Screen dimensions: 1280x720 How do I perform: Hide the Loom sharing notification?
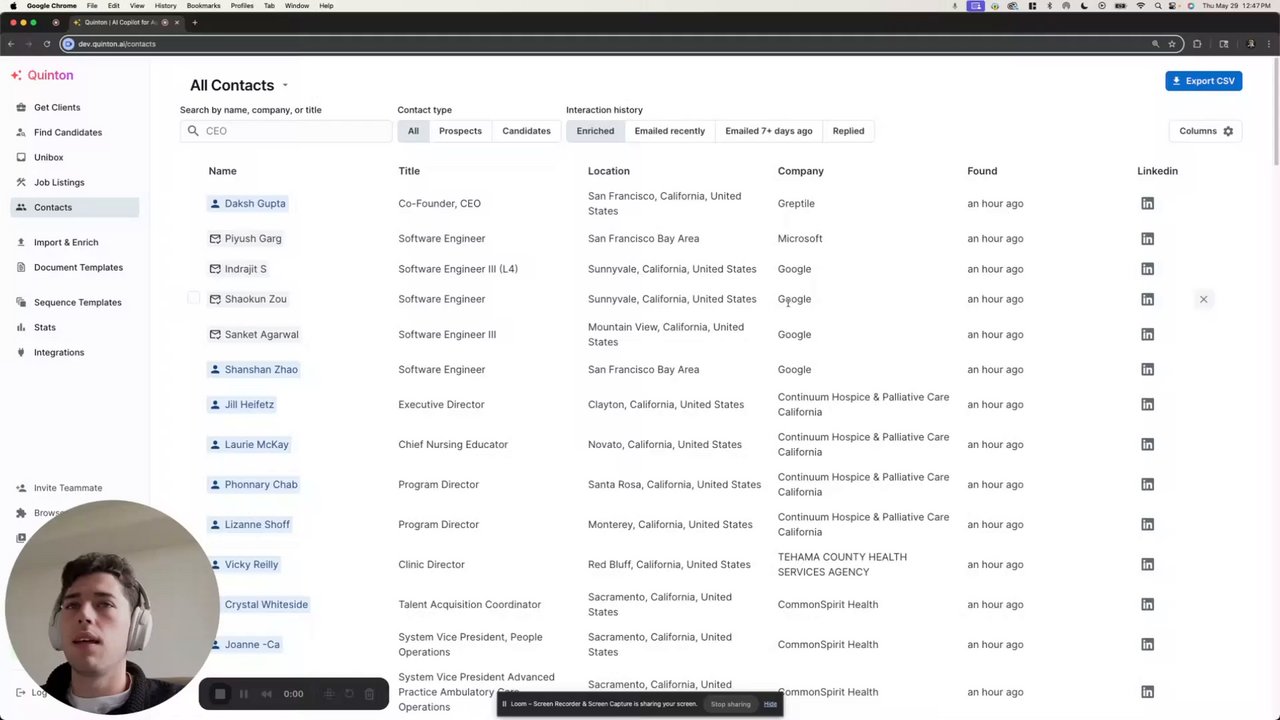click(x=770, y=704)
